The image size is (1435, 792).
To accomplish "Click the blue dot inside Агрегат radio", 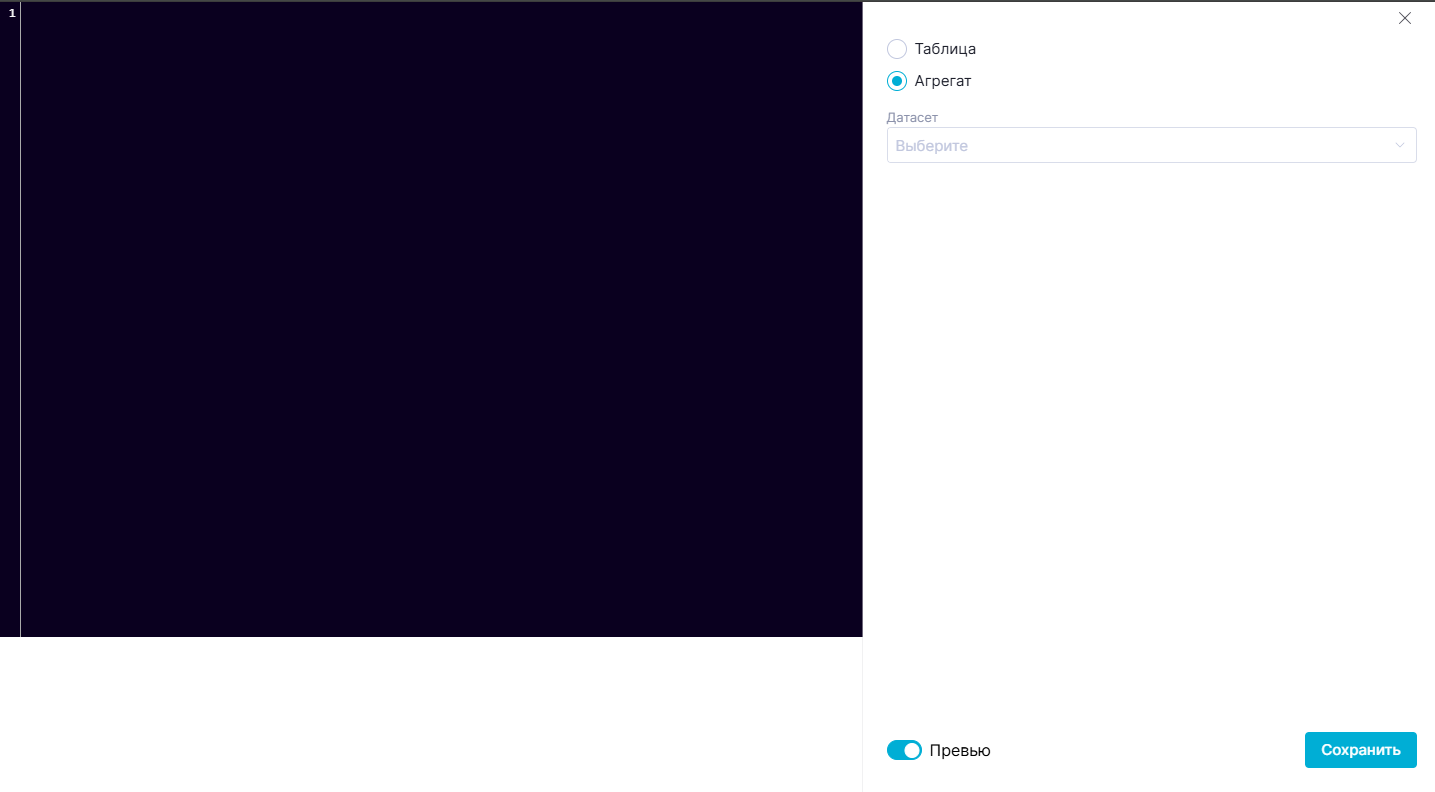I will click(x=897, y=81).
